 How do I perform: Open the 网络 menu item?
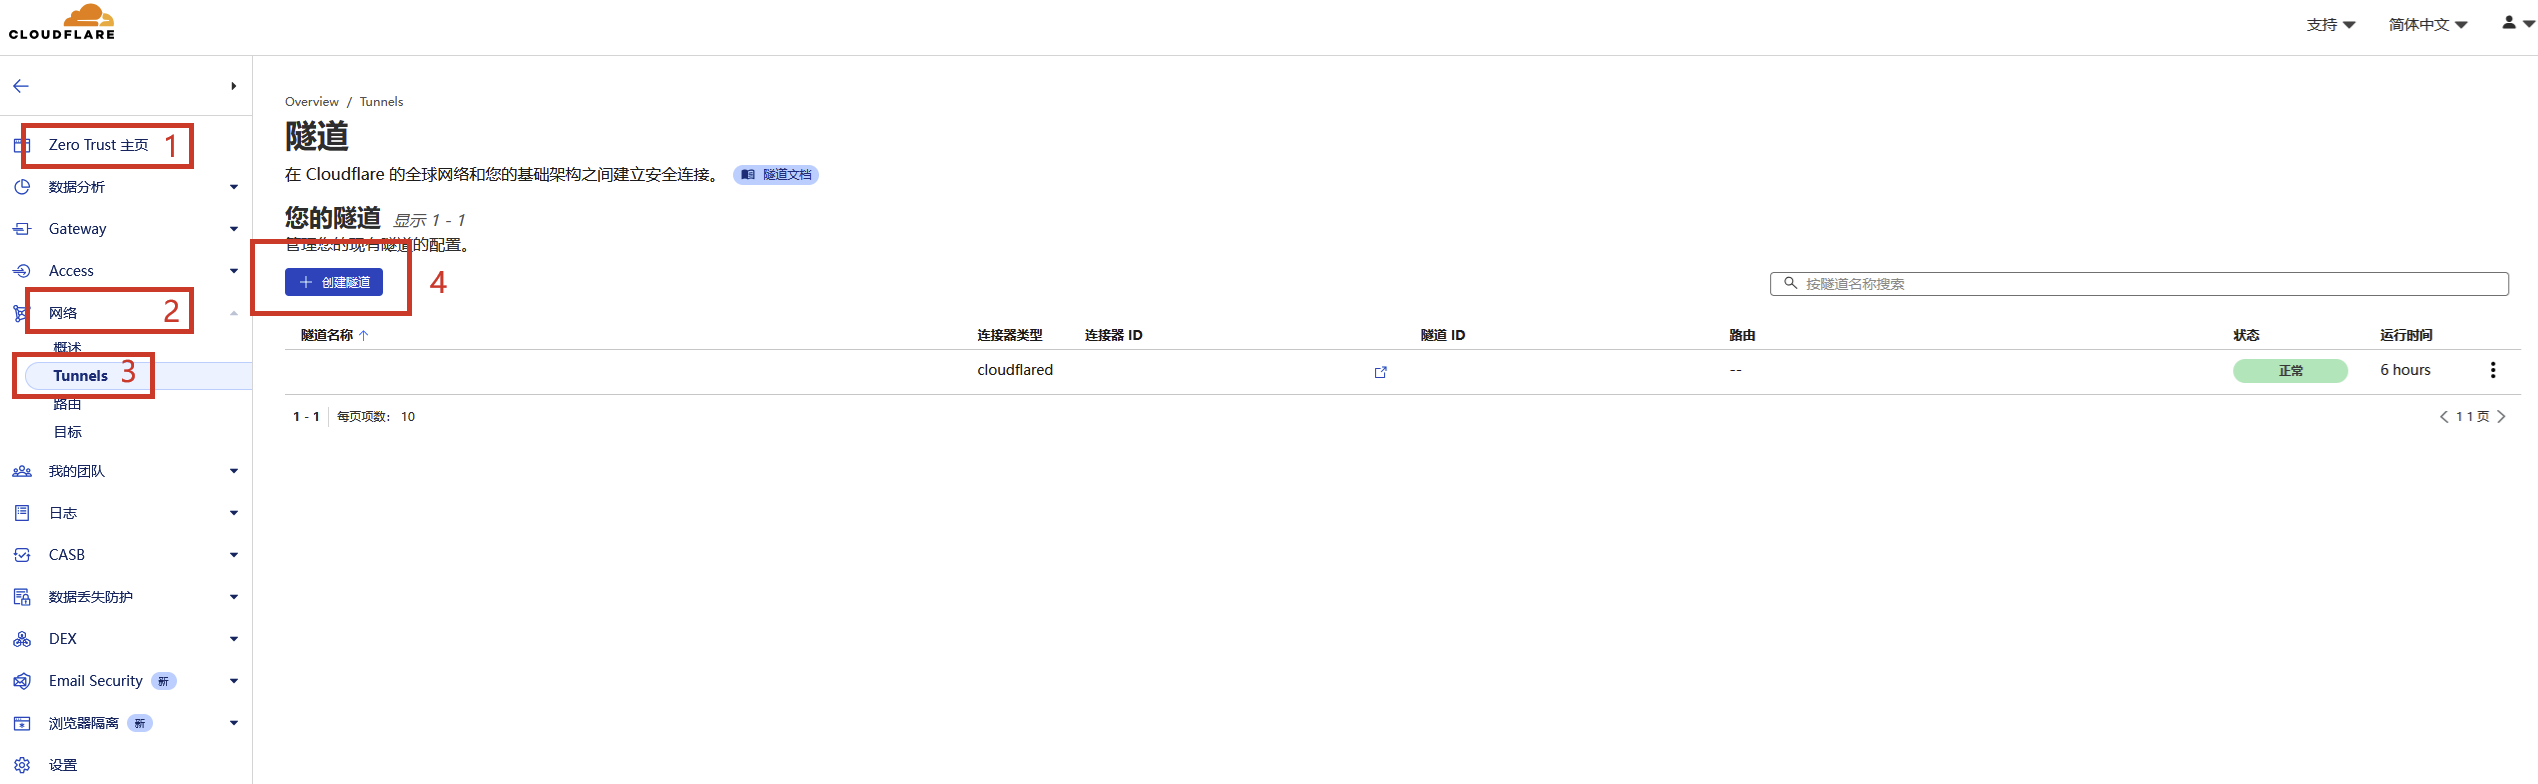pyautogui.click(x=63, y=313)
